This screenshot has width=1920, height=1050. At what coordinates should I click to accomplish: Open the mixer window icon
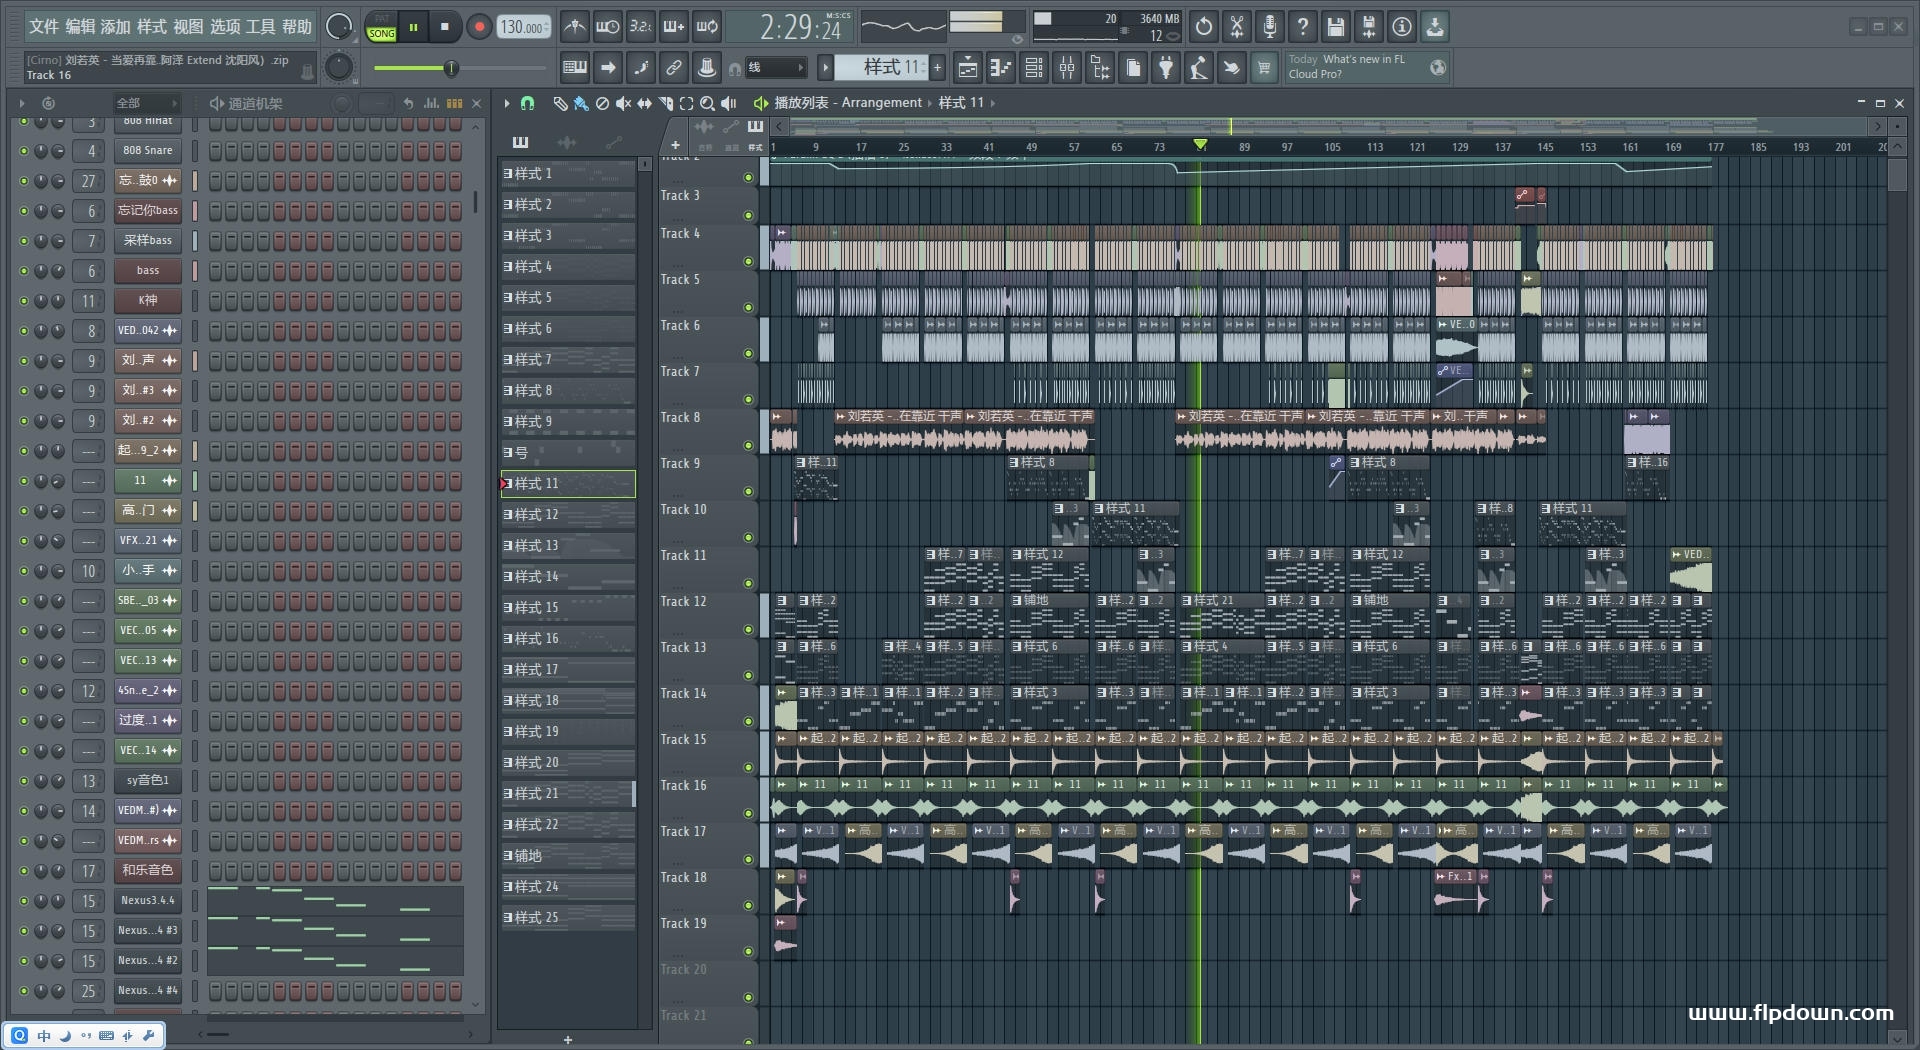[1067, 68]
